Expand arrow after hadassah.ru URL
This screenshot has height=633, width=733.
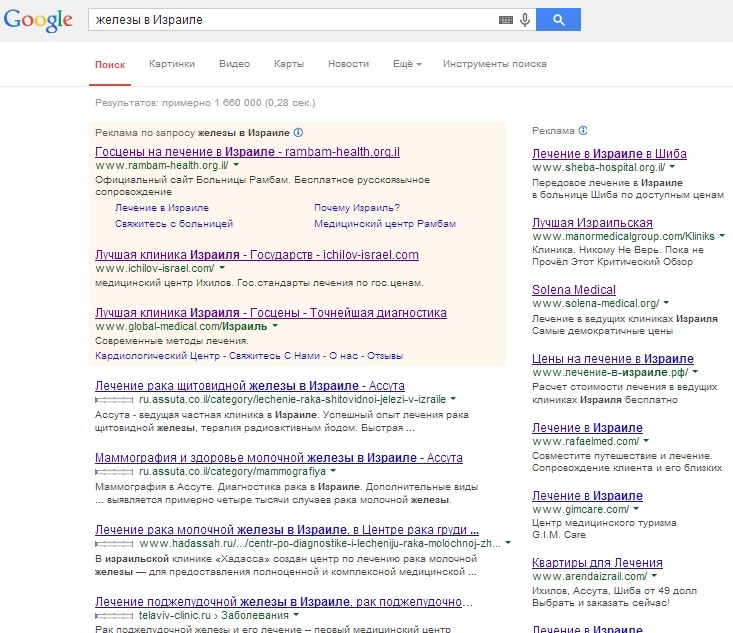pyautogui.click(x=508, y=543)
